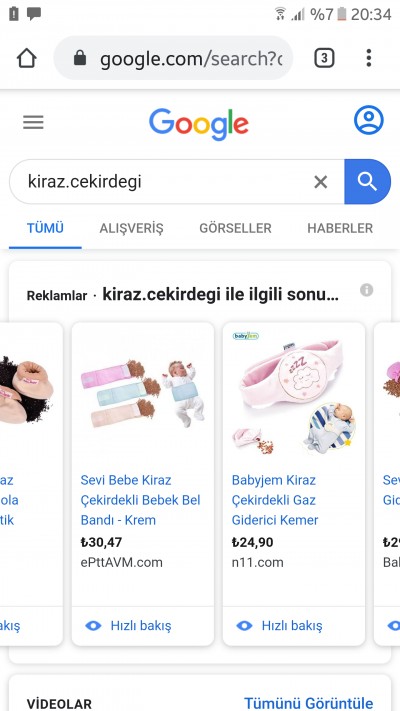Tap the Google logo
This screenshot has width=400, height=711.
tap(199, 124)
